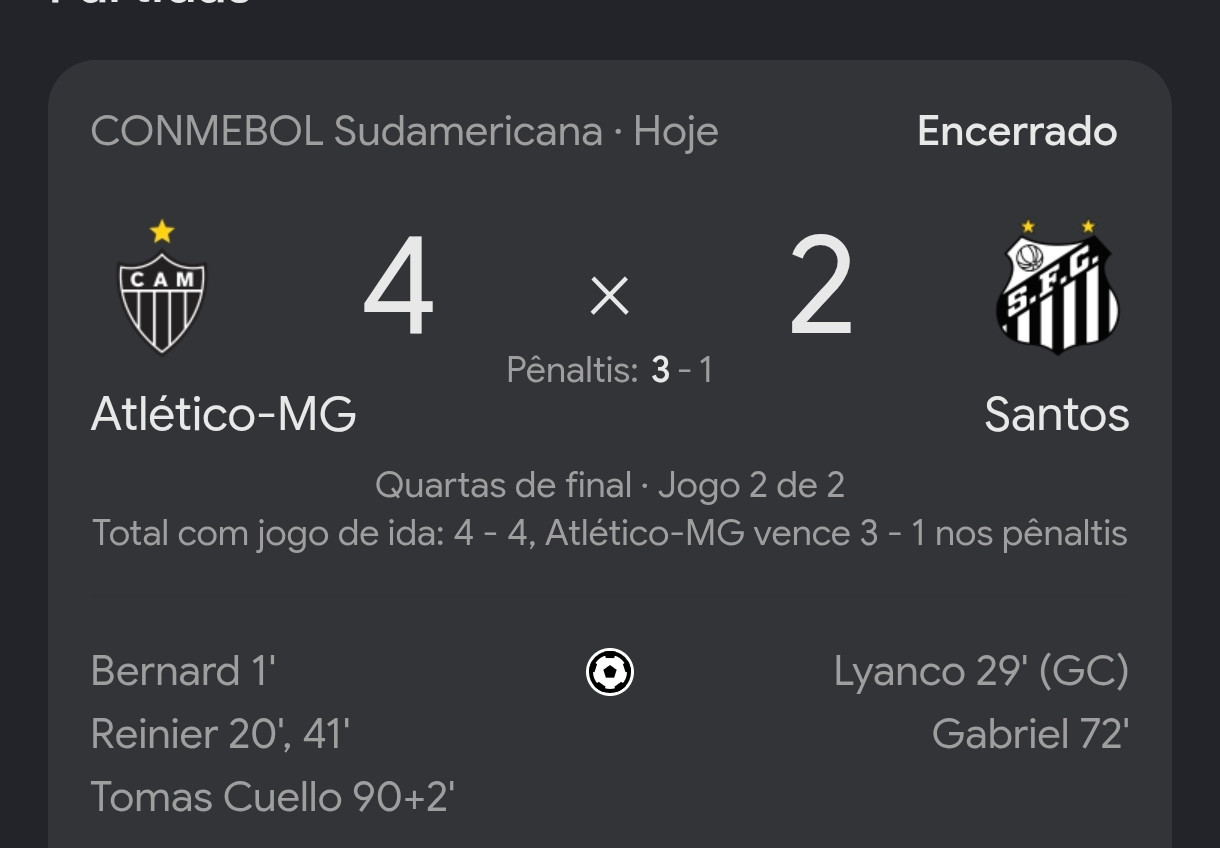
Task: Click the Pênaltis 3 - 1 result
Action: click(610, 370)
